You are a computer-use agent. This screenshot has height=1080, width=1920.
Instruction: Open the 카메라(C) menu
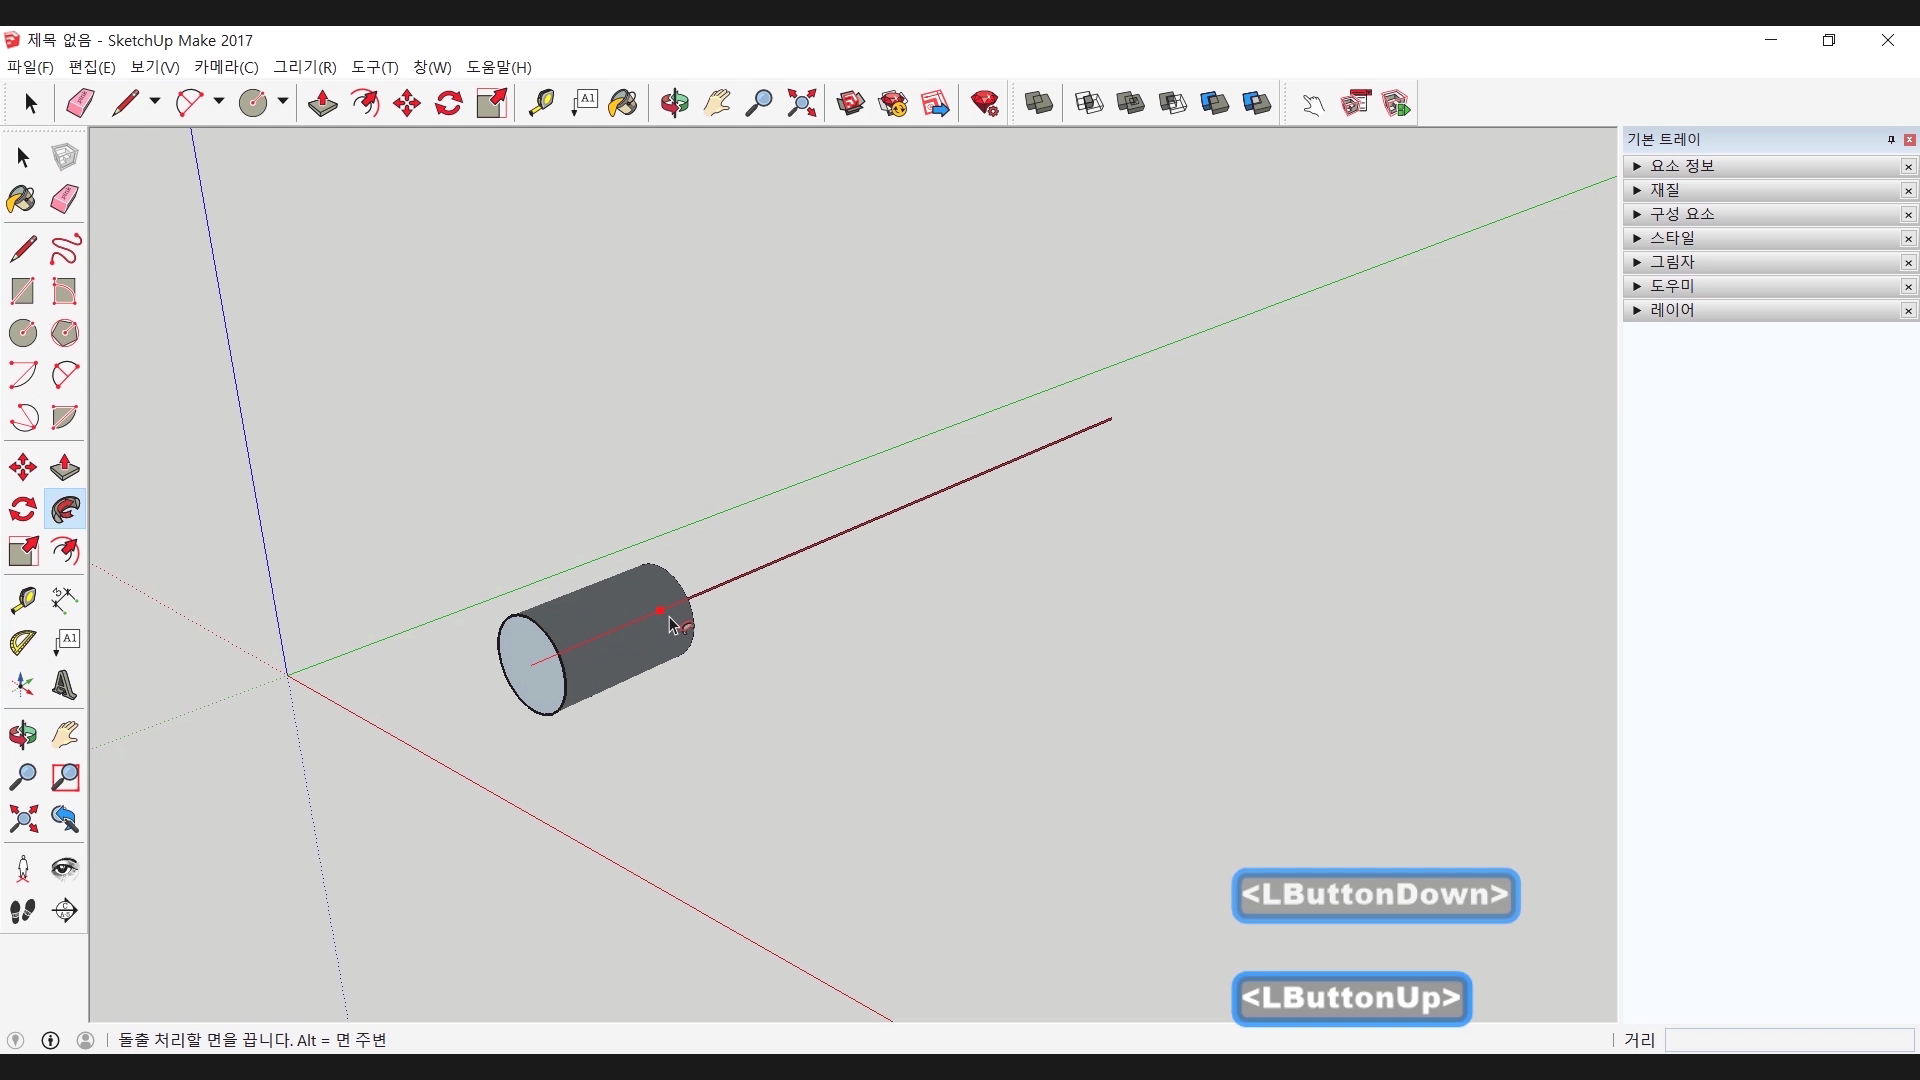pos(226,67)
